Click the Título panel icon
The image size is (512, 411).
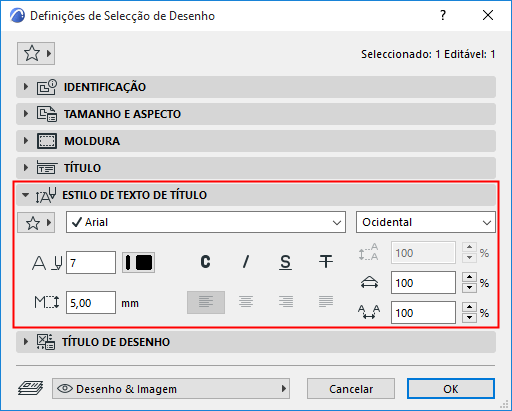coord(47,168)
